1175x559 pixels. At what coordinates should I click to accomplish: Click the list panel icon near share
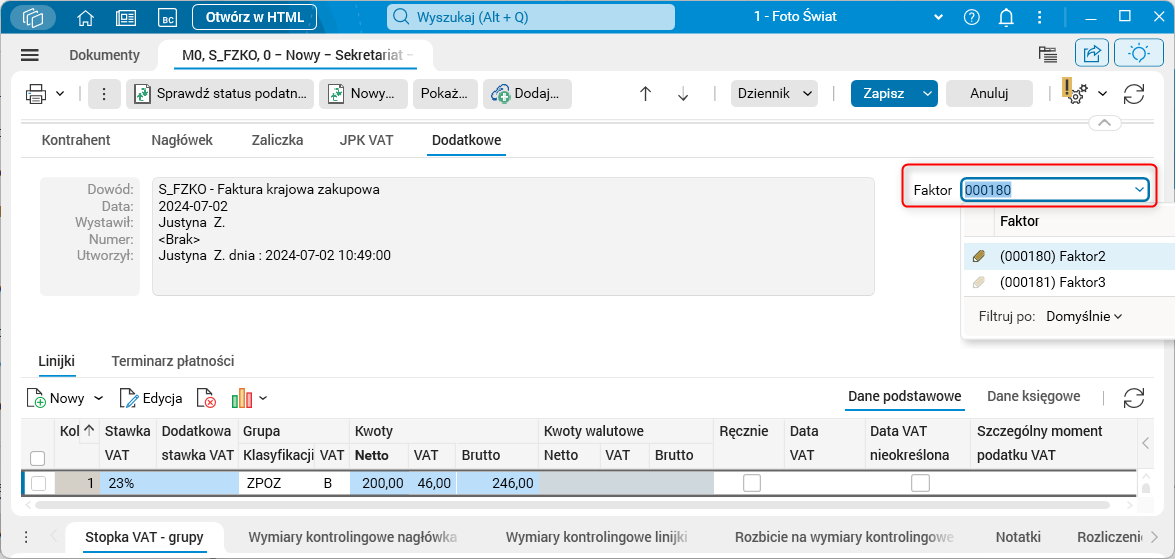tap(1047, 53)
